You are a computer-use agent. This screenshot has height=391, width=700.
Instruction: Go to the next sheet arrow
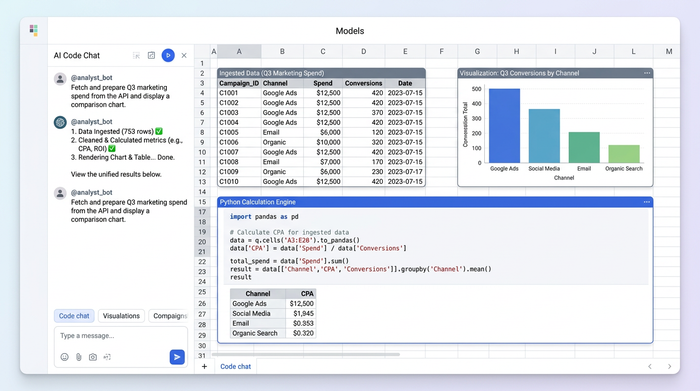pos(669,366)
